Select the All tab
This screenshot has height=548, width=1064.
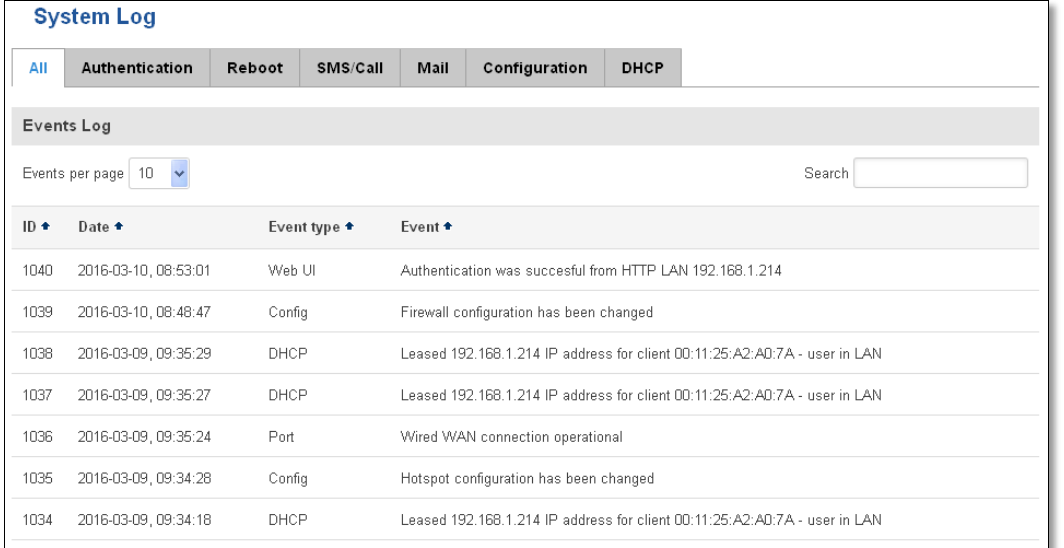39,68
